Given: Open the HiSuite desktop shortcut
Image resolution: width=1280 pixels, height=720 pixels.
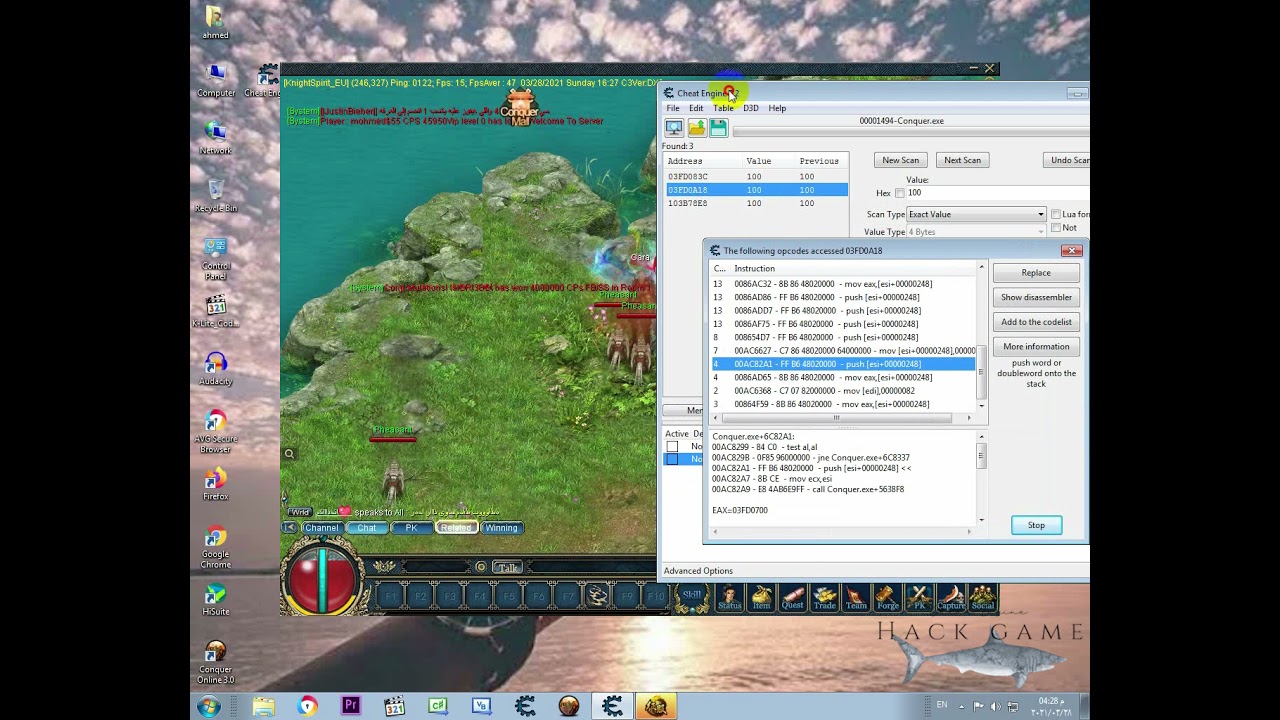Looking at the screenshot, I should [x=215, y=597].
